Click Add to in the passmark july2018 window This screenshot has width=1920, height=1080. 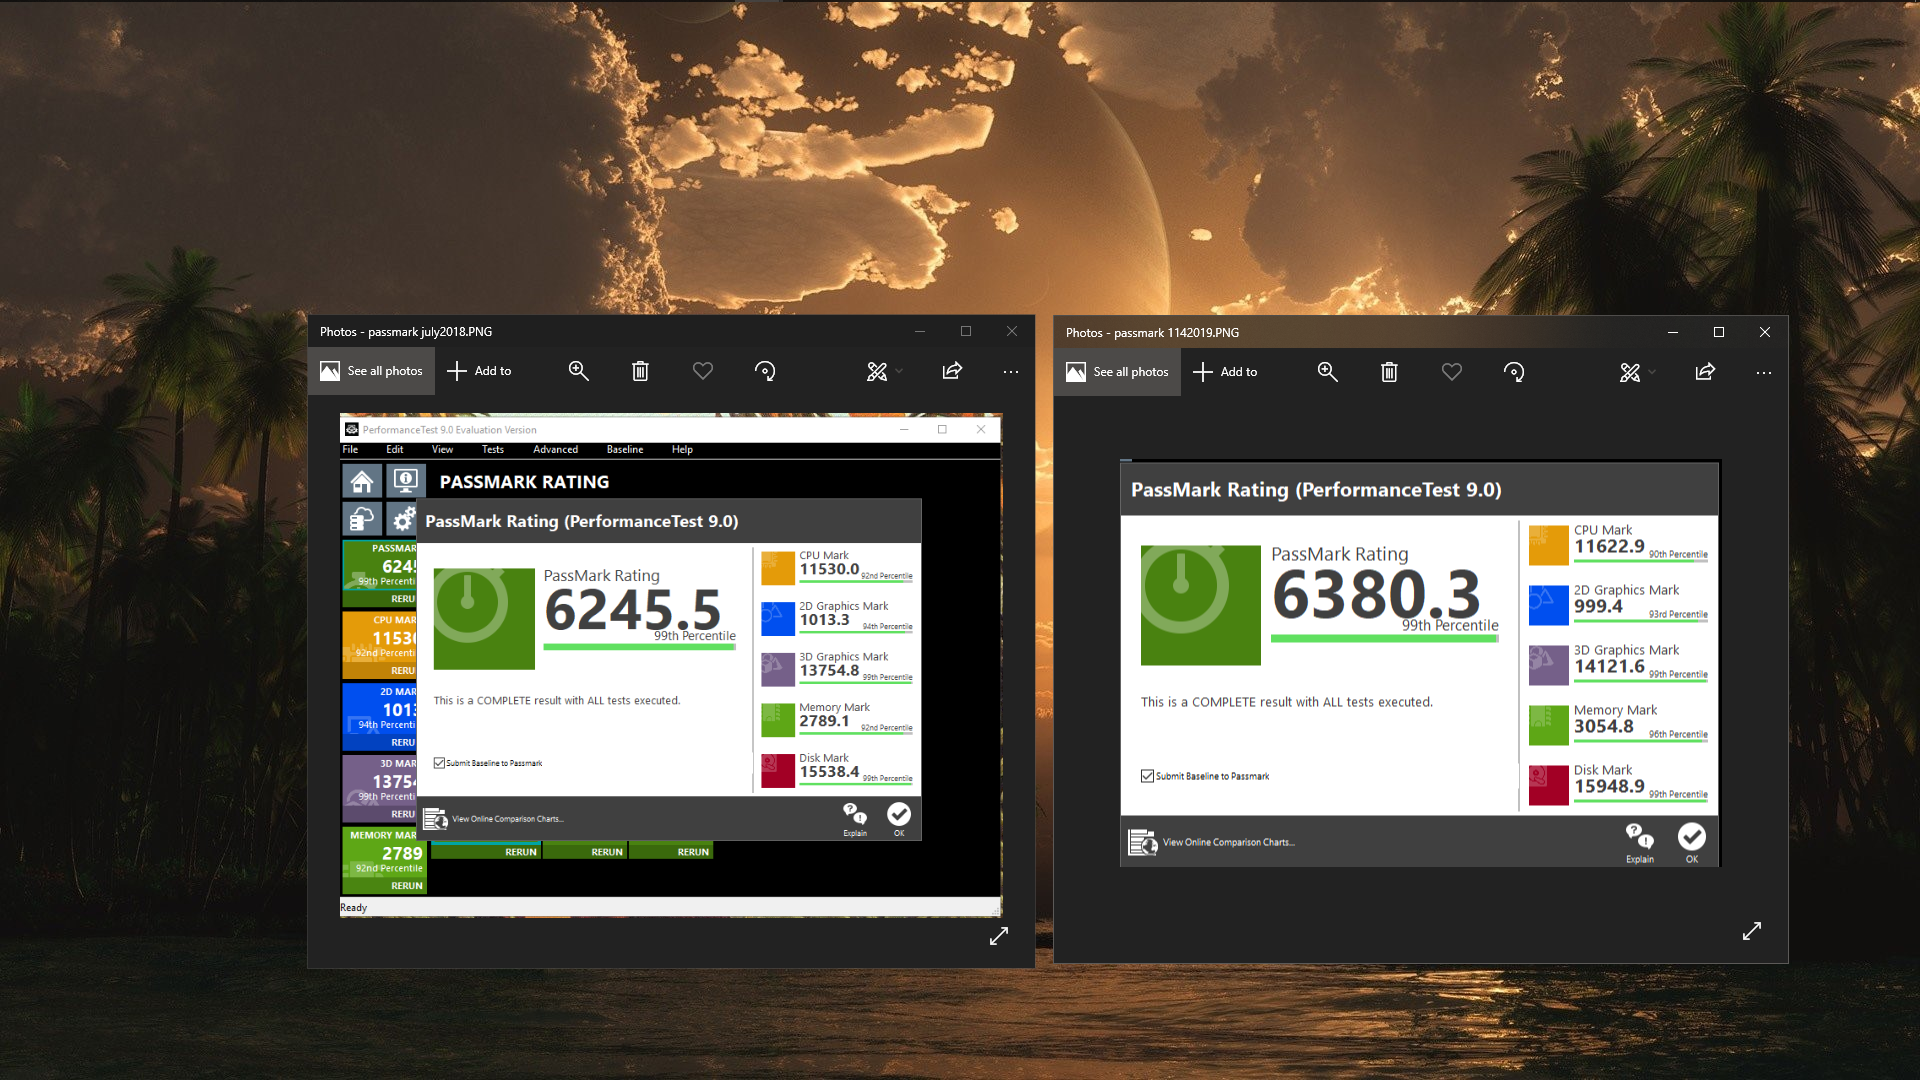coord(479,371)
